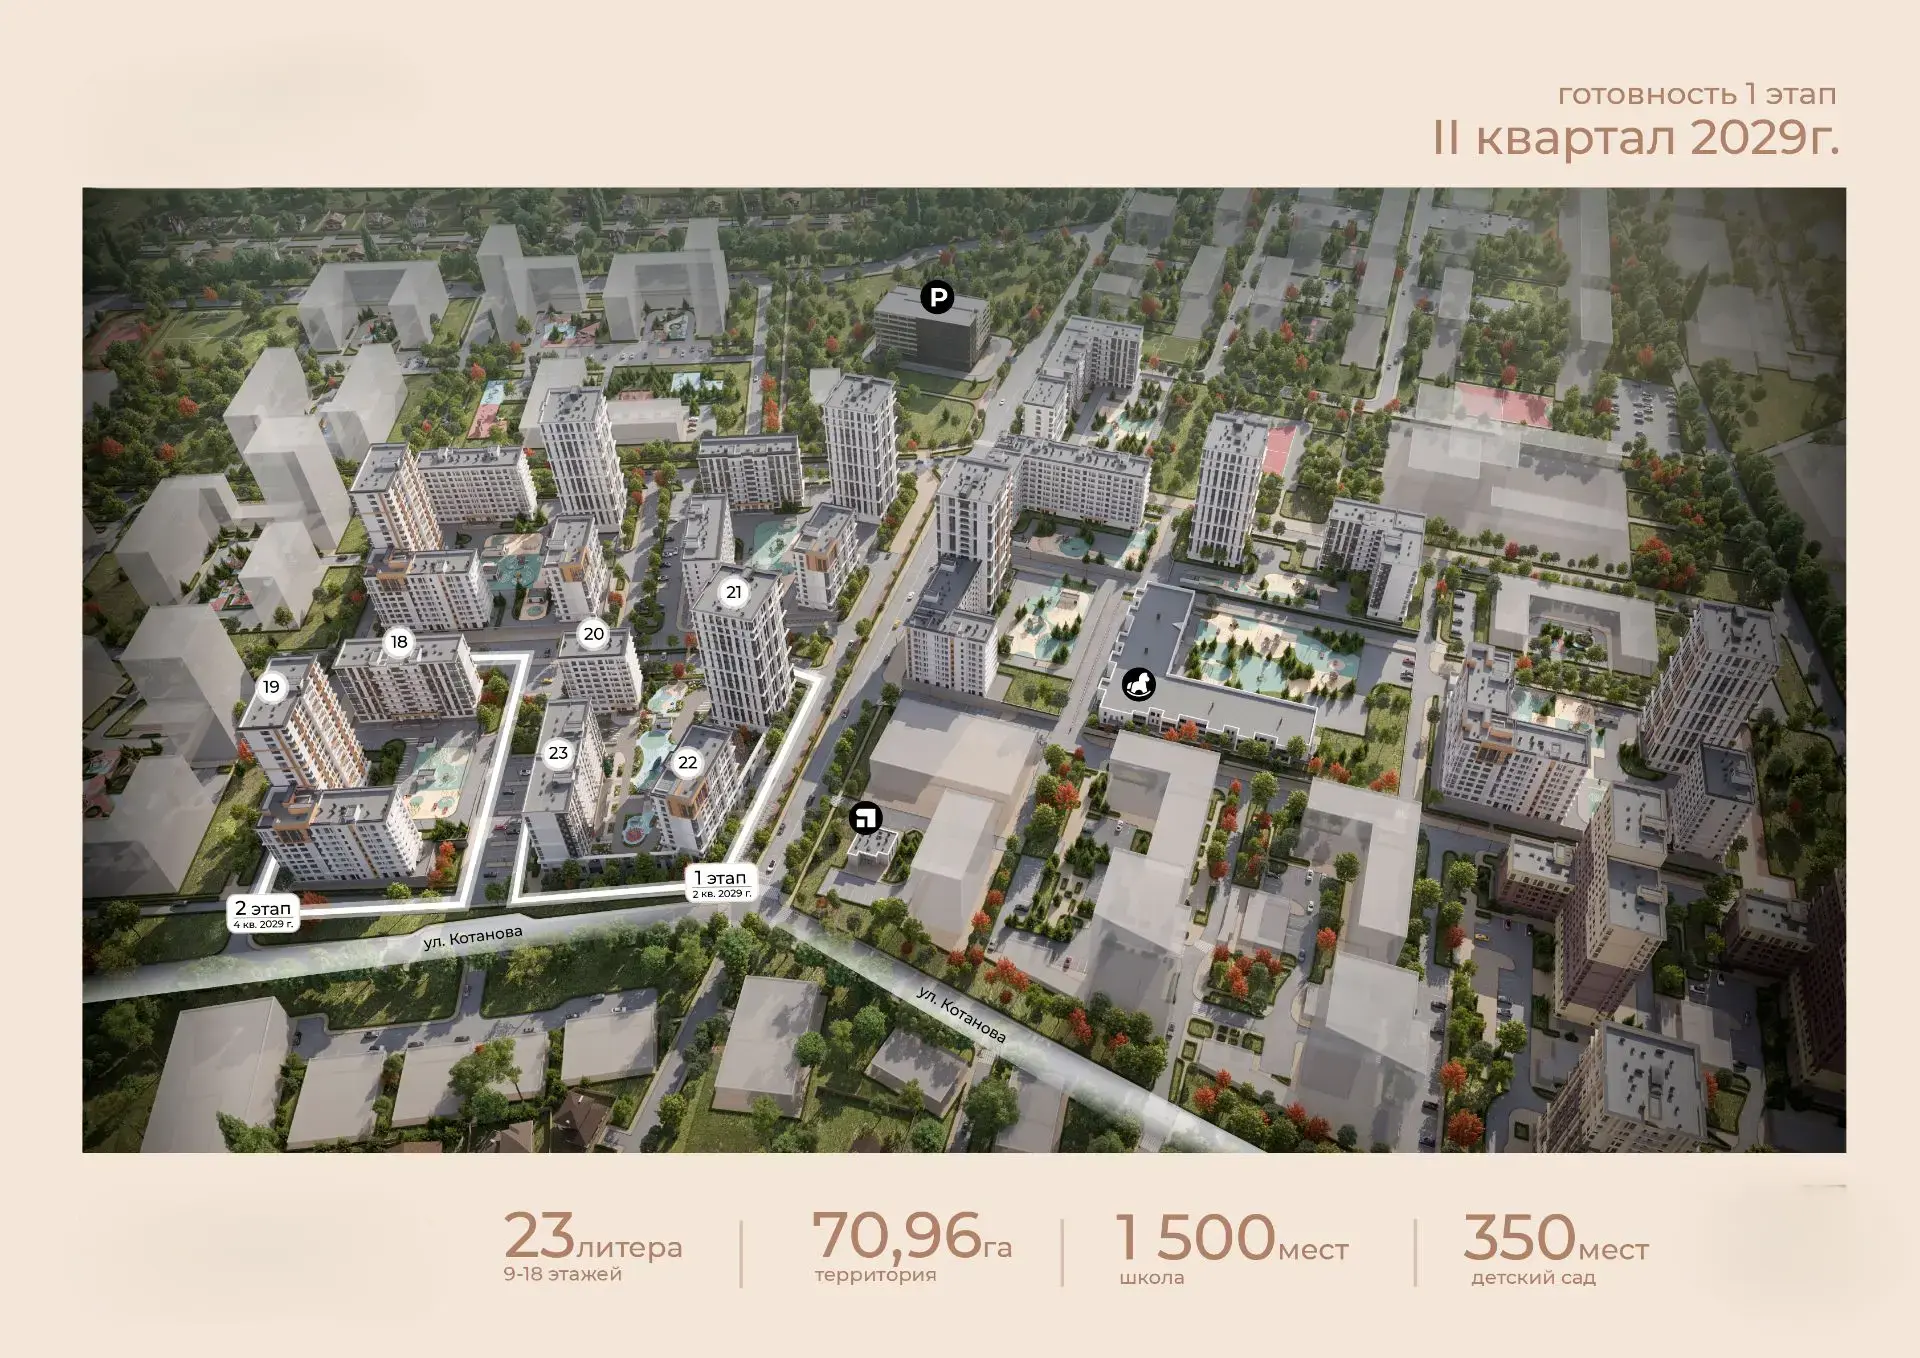Click the 'ул. Котанова' label on the left street

472,938
